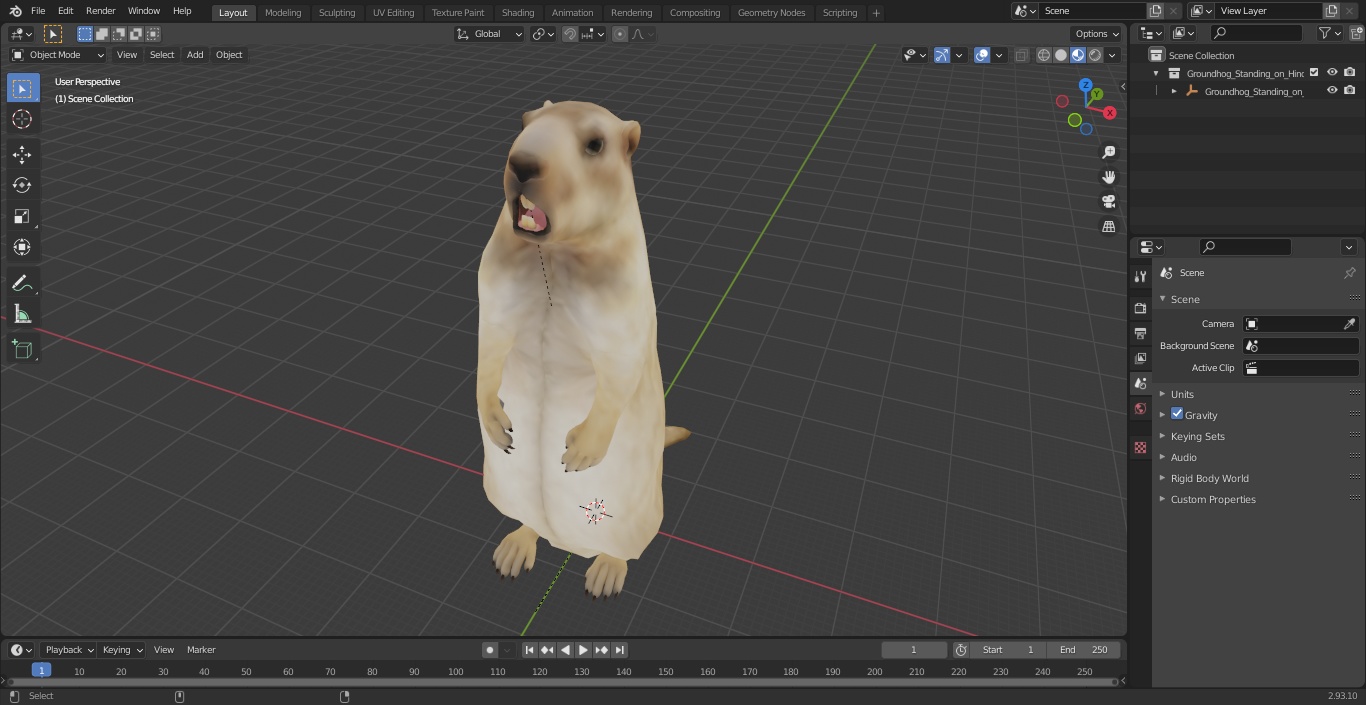Screen dimensions: 1366x705
Task: Switch to Geometry Nodes workspace tab
Action: [x=771, y=12]
